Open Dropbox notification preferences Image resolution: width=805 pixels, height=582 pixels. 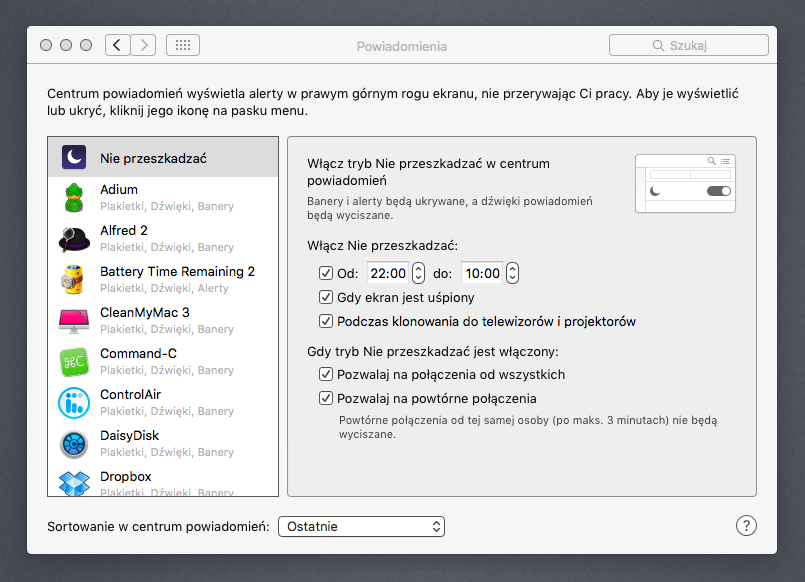click(125, 477)
